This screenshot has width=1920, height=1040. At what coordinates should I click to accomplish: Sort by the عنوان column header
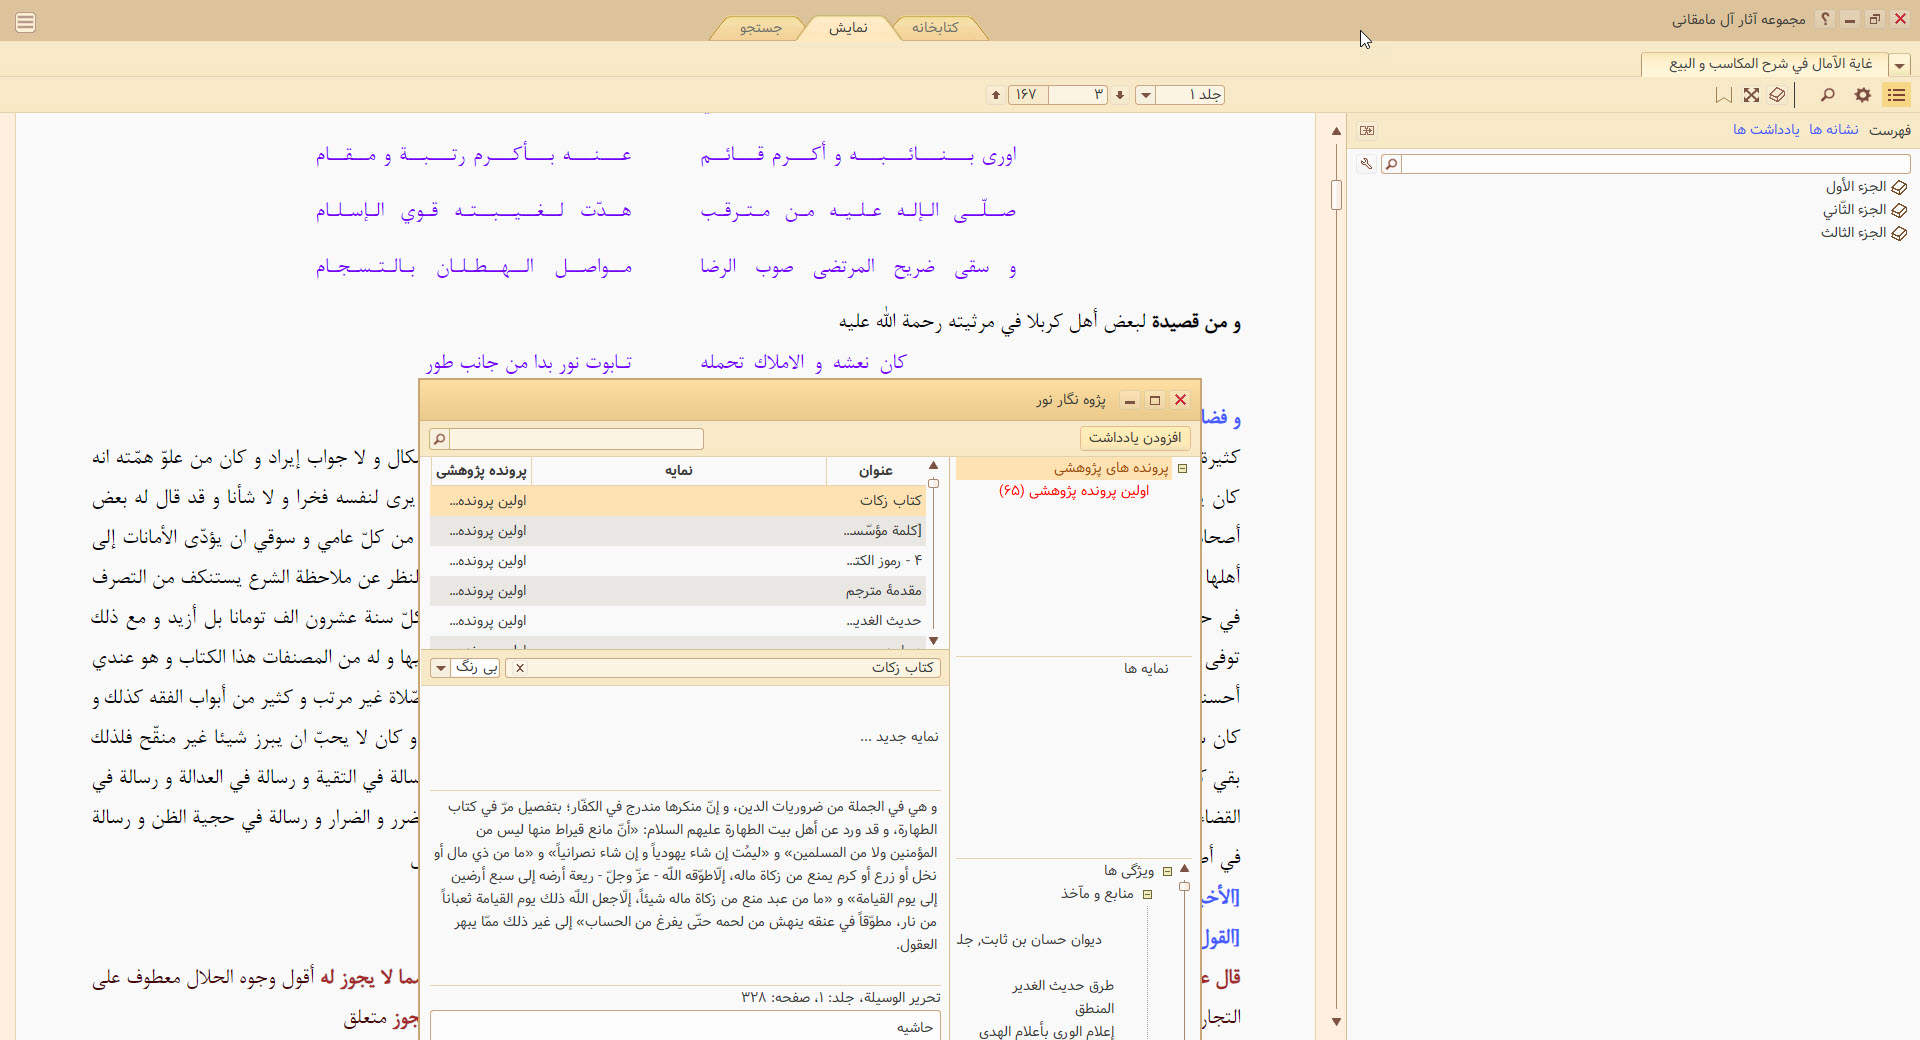[x=875, y=470]
